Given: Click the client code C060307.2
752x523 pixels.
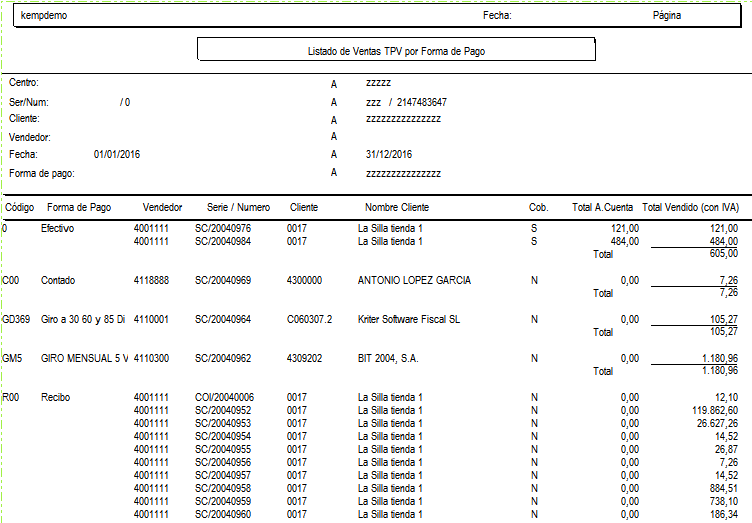Looking at the screenshot, I should tap(309, 319).
